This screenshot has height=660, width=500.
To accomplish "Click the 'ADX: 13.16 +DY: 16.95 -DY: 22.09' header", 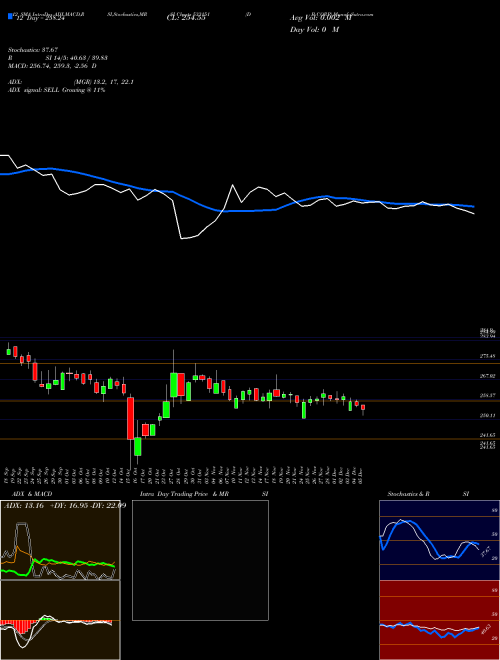I will [65, 506].
